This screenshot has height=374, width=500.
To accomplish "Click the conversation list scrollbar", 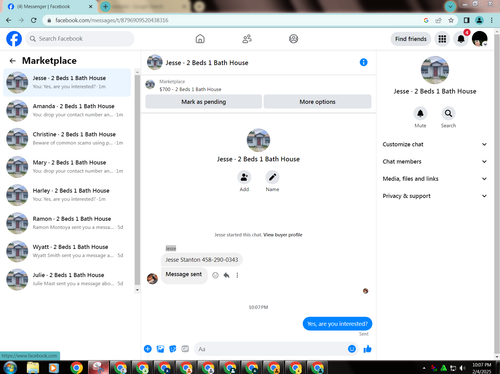I will pyautogui.click(x=137, y=180).
